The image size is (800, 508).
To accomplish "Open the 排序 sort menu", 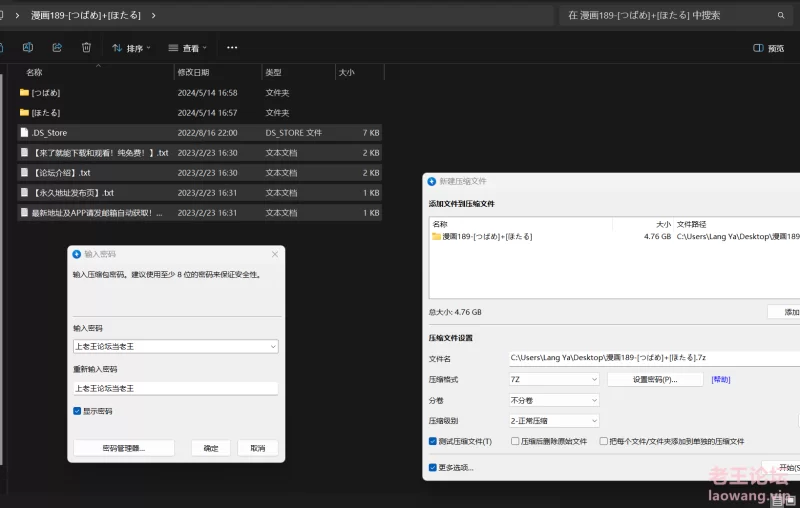I will pyautogui.click(x=131, y=48).
